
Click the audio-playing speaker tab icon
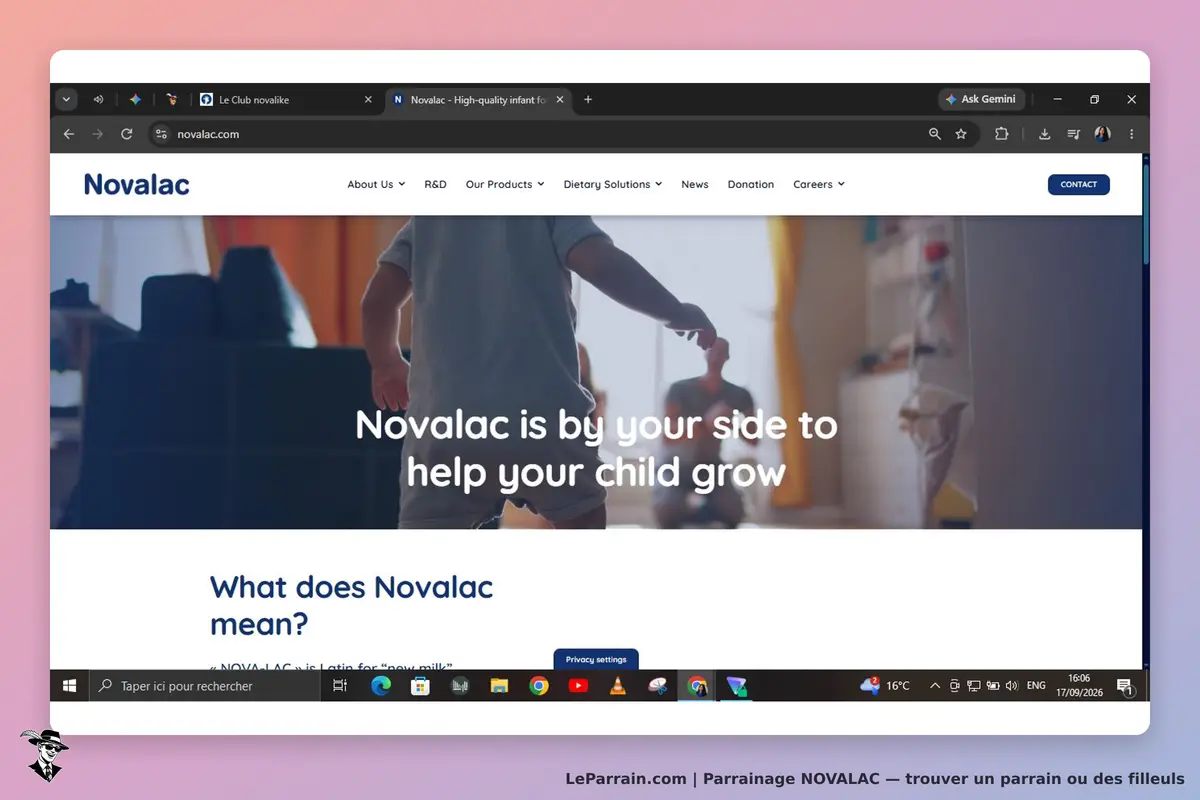[x=98, y=100]
